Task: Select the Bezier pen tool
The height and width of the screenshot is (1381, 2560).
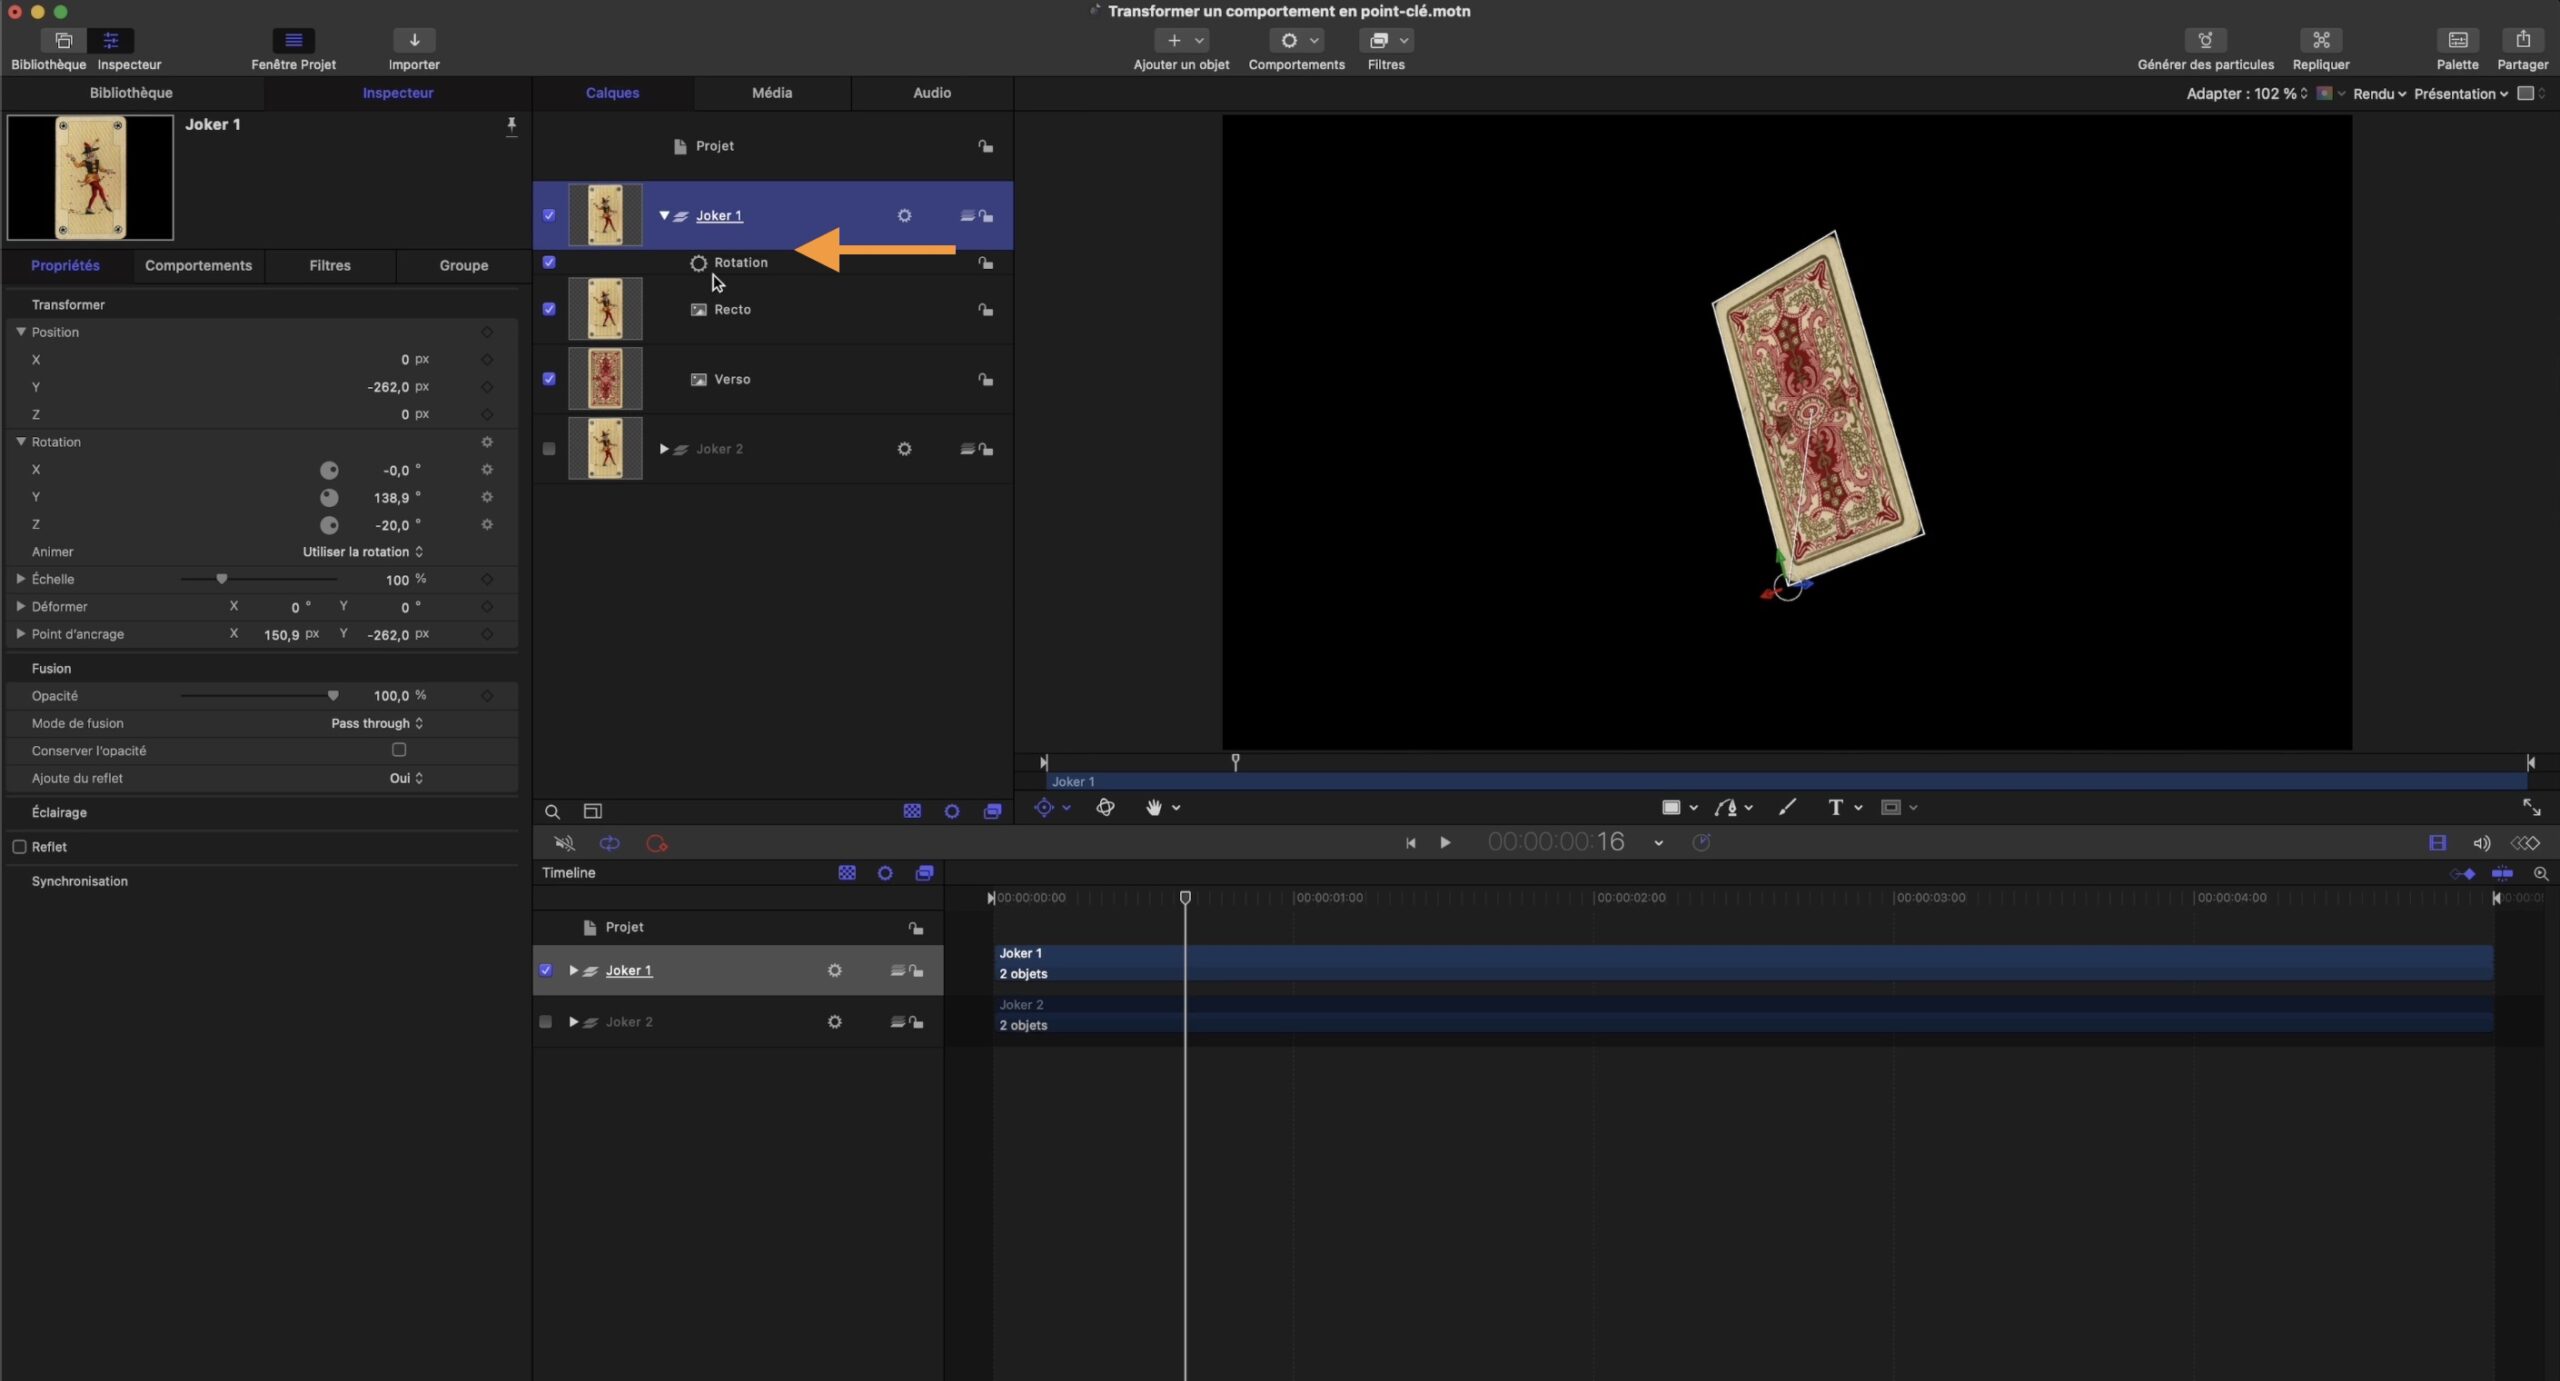Action: pyautogui.click(x=1726, y=808)
